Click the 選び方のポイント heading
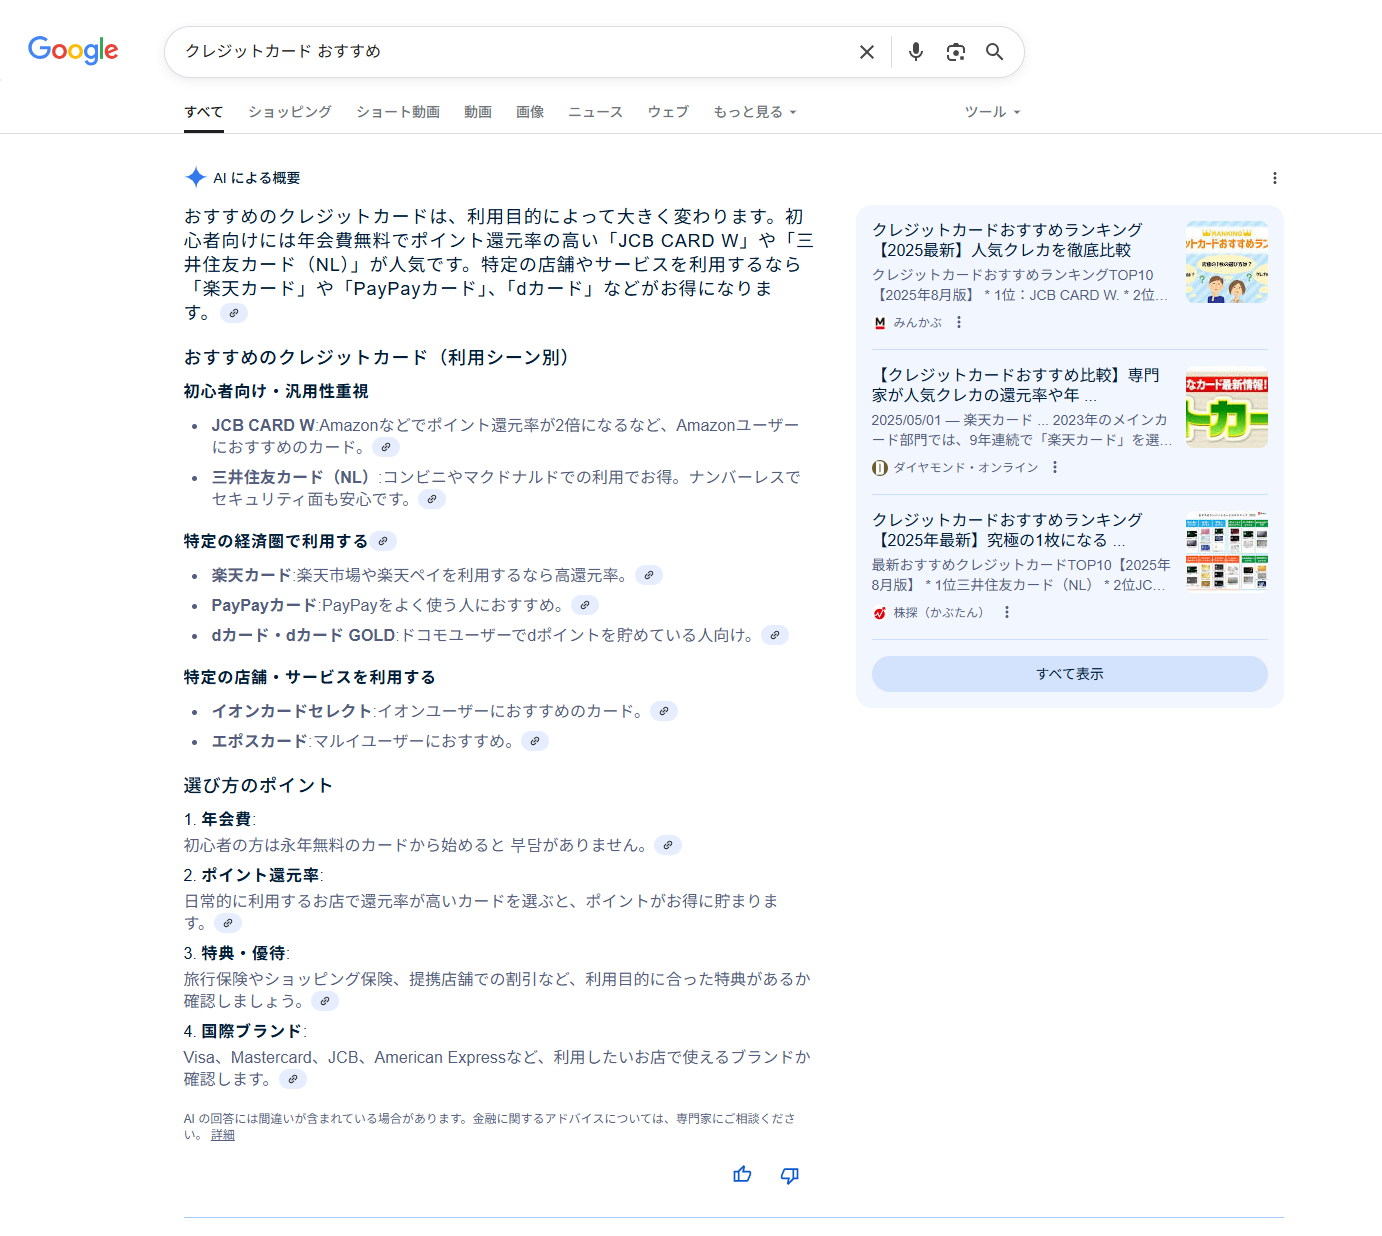The image size is (1382, 1236). [258, 785]
